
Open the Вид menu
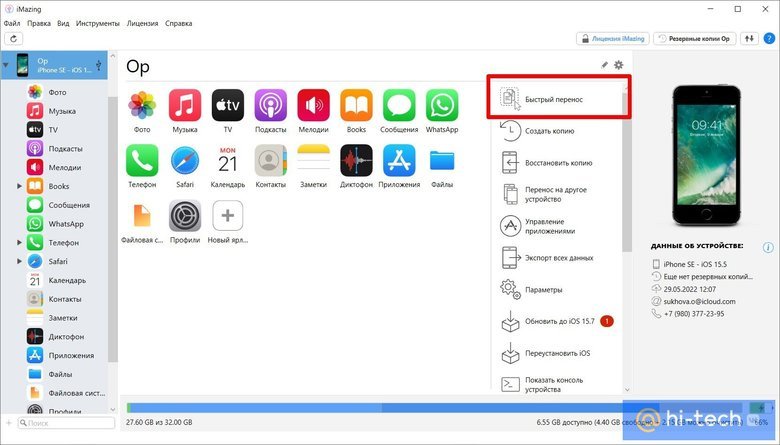point(63,23)
